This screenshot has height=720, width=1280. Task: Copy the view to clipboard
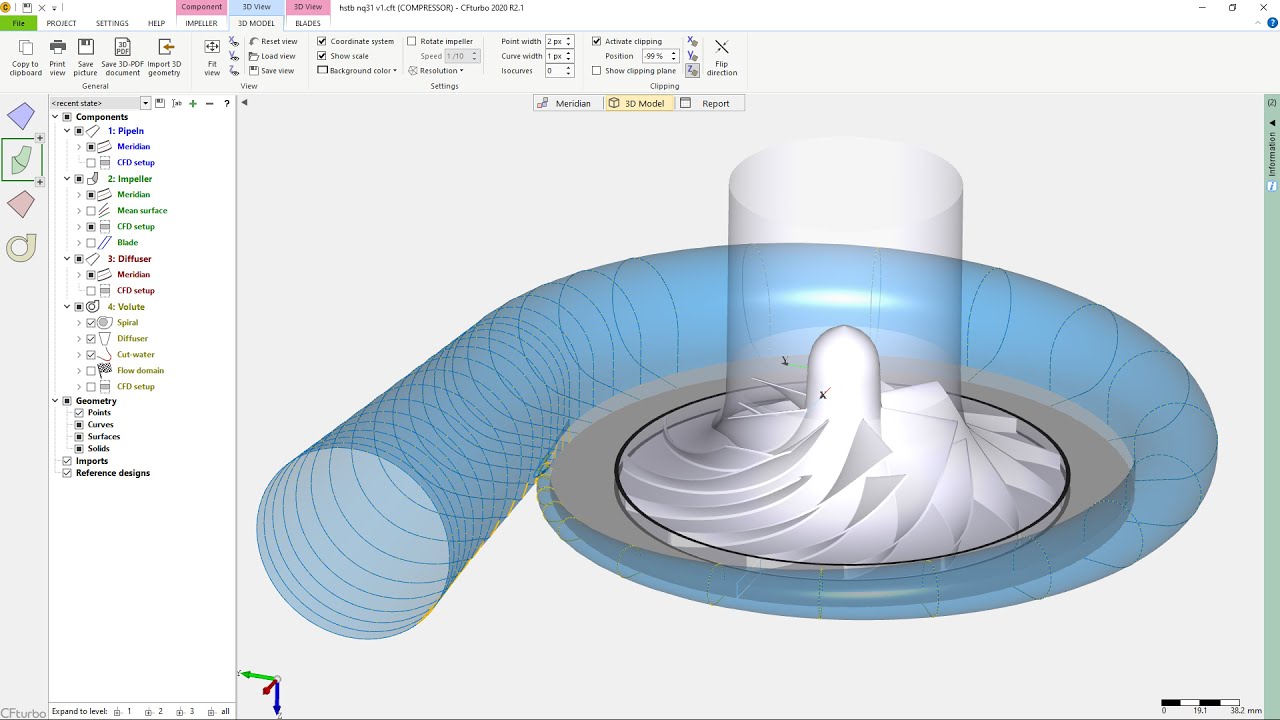pos(25,57)
